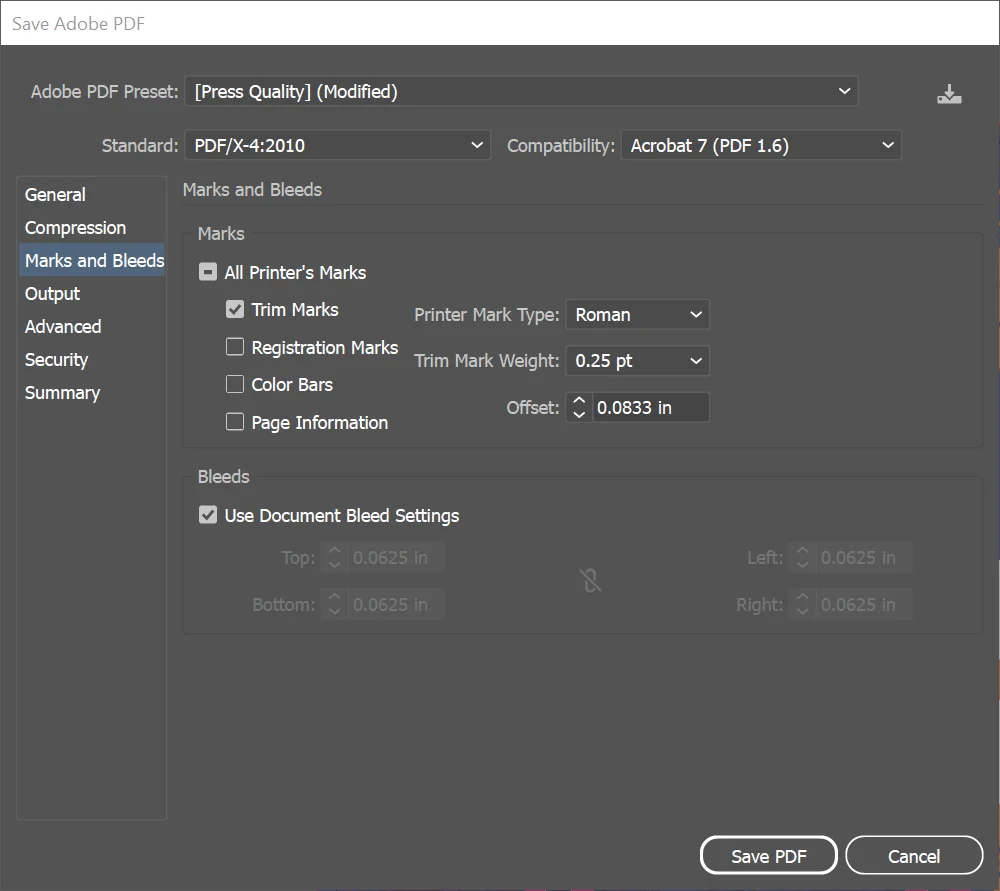Click the save preset icon

click(x=948, y=93)
